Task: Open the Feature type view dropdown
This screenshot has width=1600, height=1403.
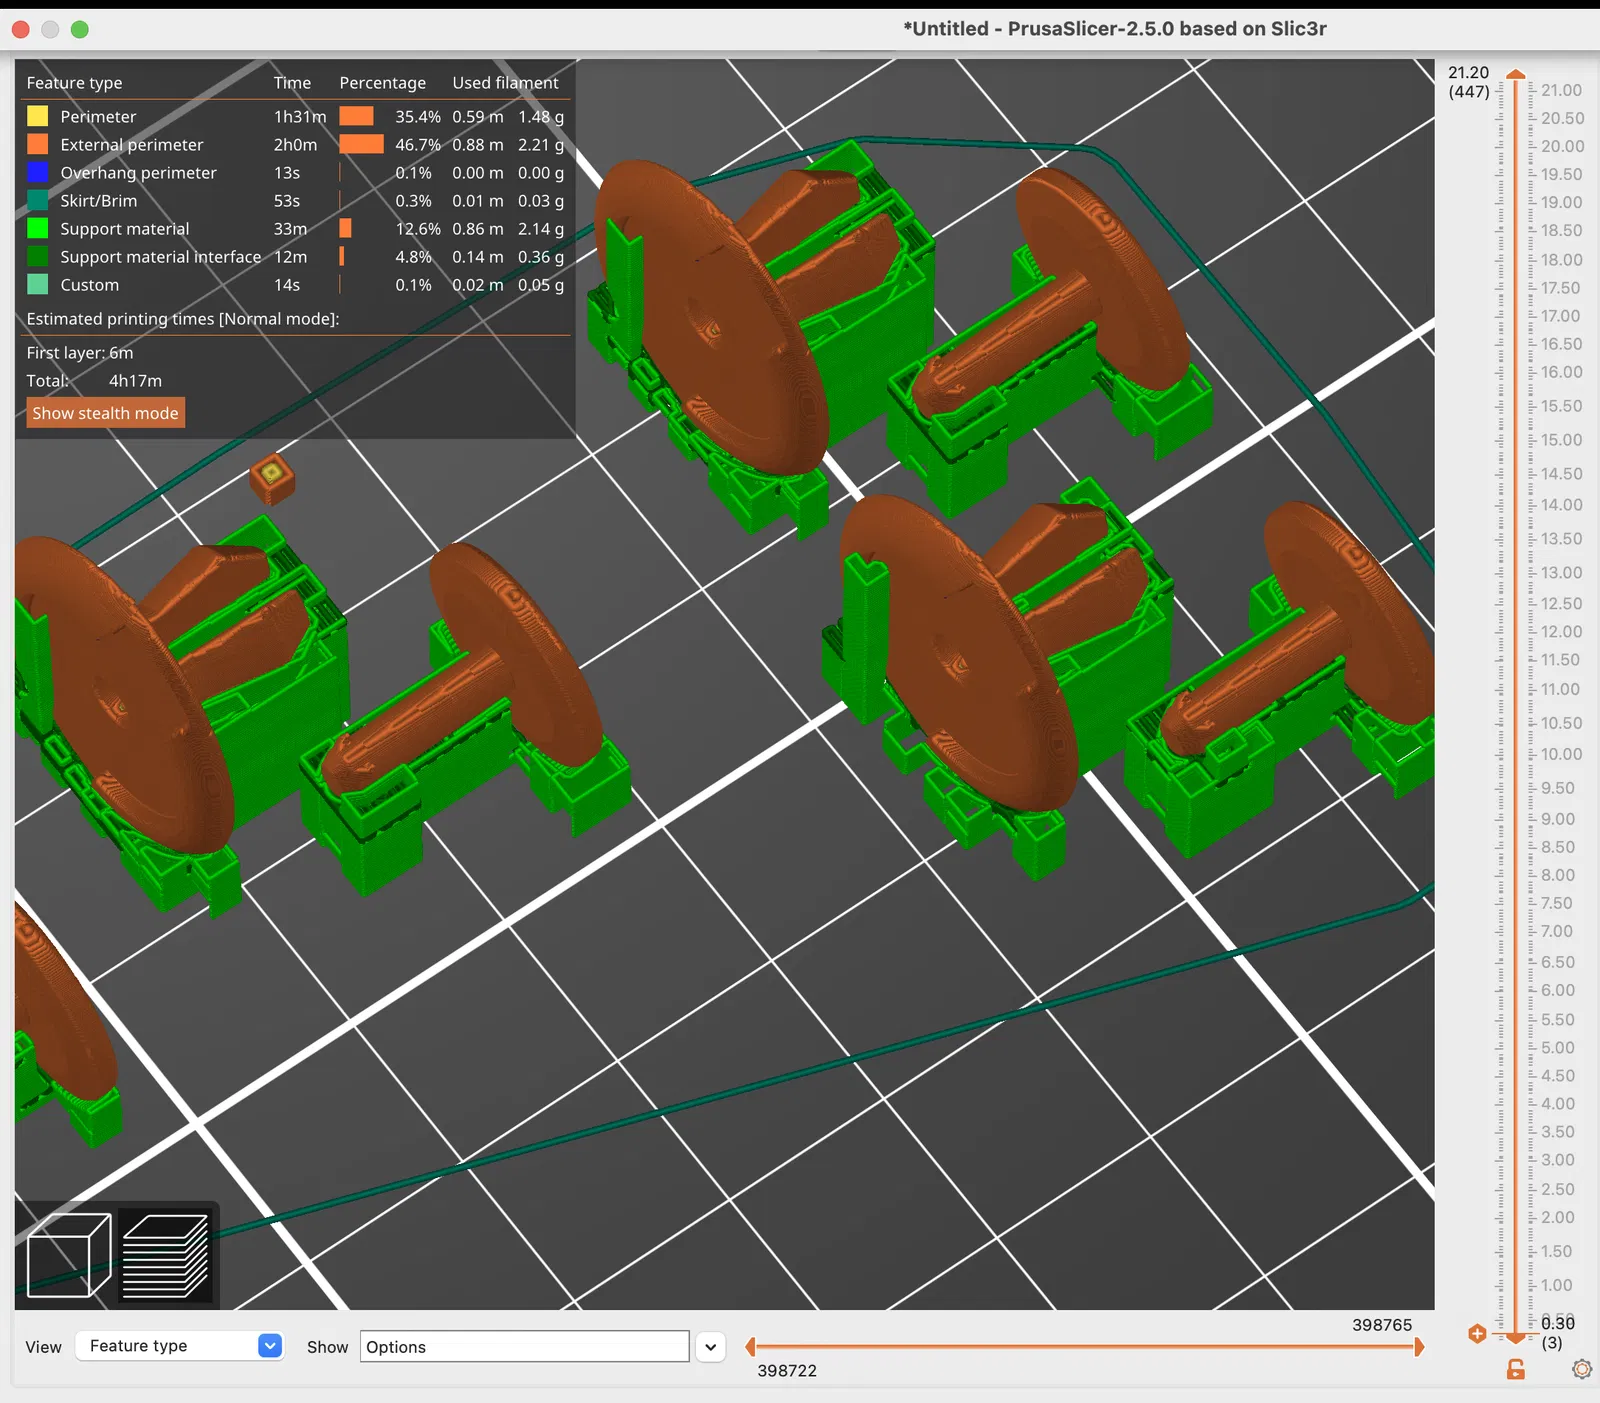Action: [x=179, y=1346]
